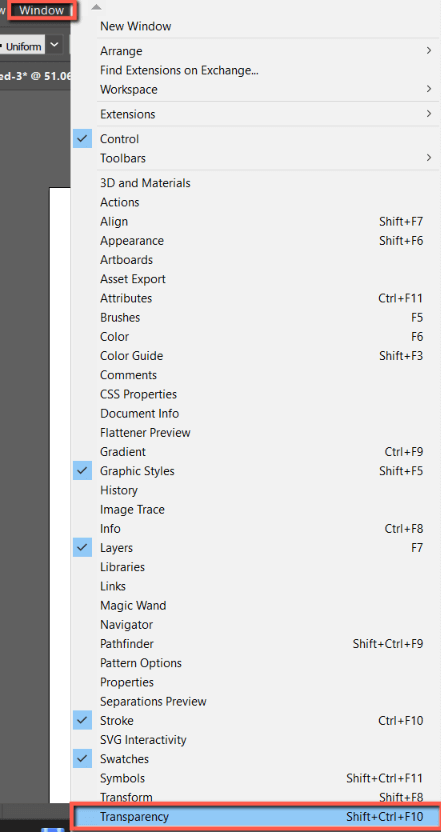Image resolution: width=441 pixels, height=832 pixels.
Task: Open the CSS Properties panel
Action: click(256, 394)
